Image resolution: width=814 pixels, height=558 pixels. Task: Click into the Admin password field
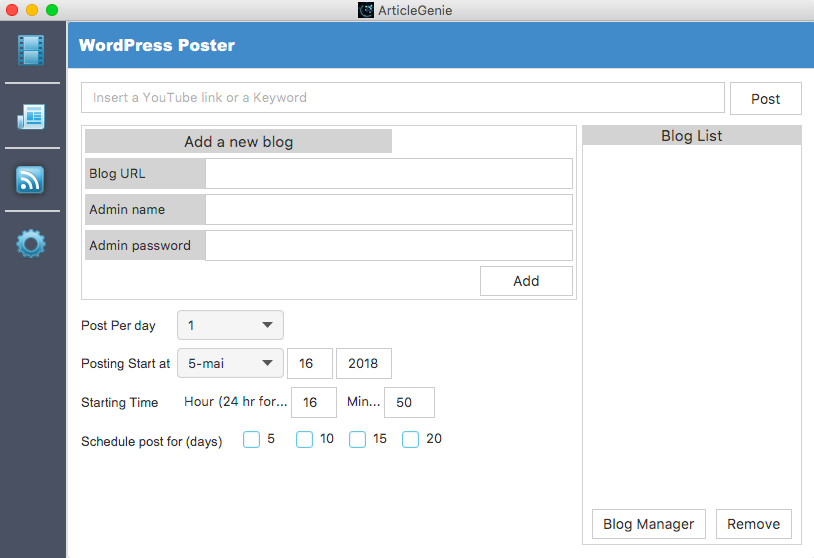(389, 246)
